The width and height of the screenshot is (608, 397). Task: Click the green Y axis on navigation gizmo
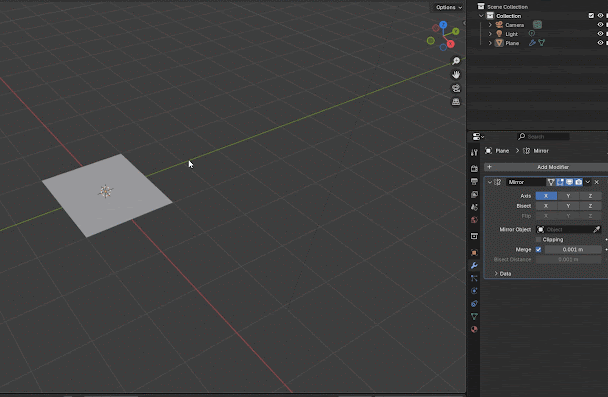click(456, 31)
